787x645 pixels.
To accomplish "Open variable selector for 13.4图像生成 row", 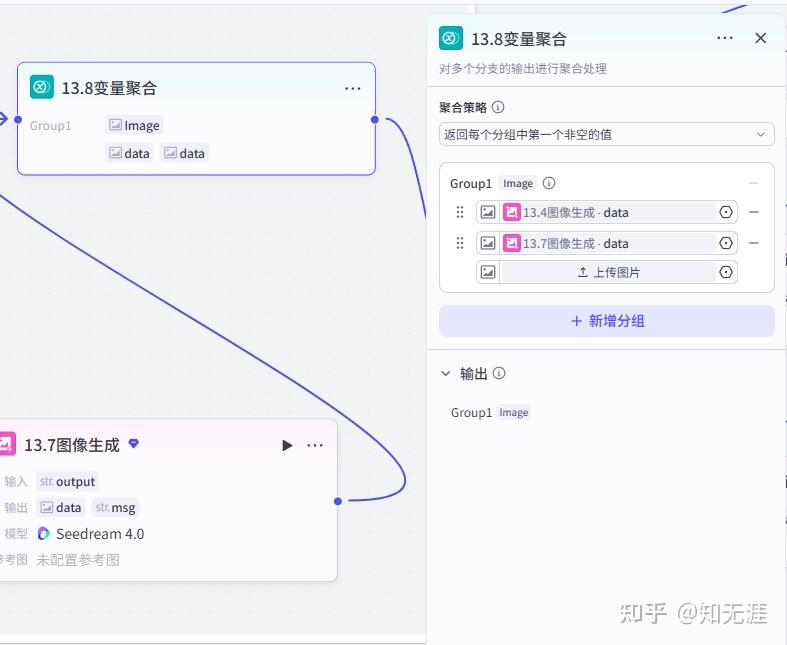I will click(x=726, y=212).
